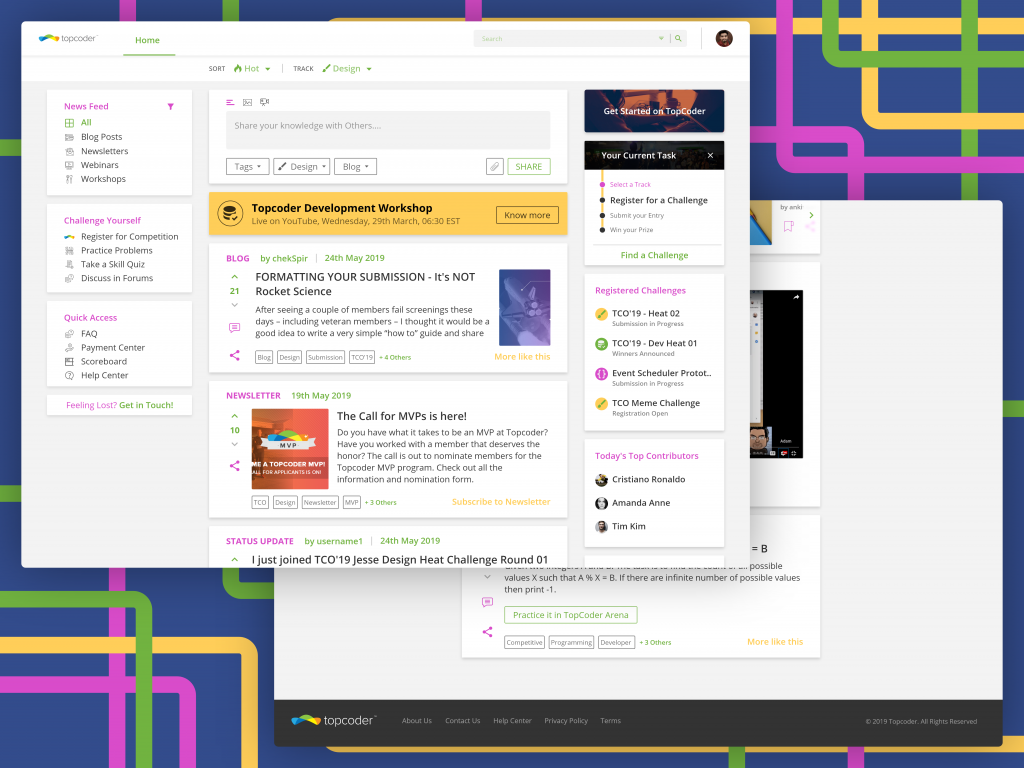The image size is (1024, 768).
Task: Click the Know more button
Action: pos(527,215)
